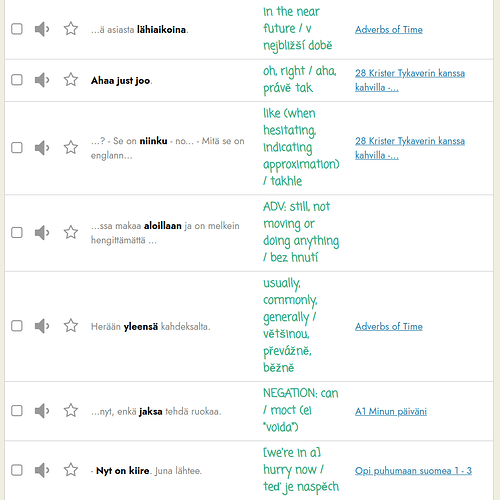Open A1 Minun päiväni lesson link
The image size is (500, 500).
391,412
